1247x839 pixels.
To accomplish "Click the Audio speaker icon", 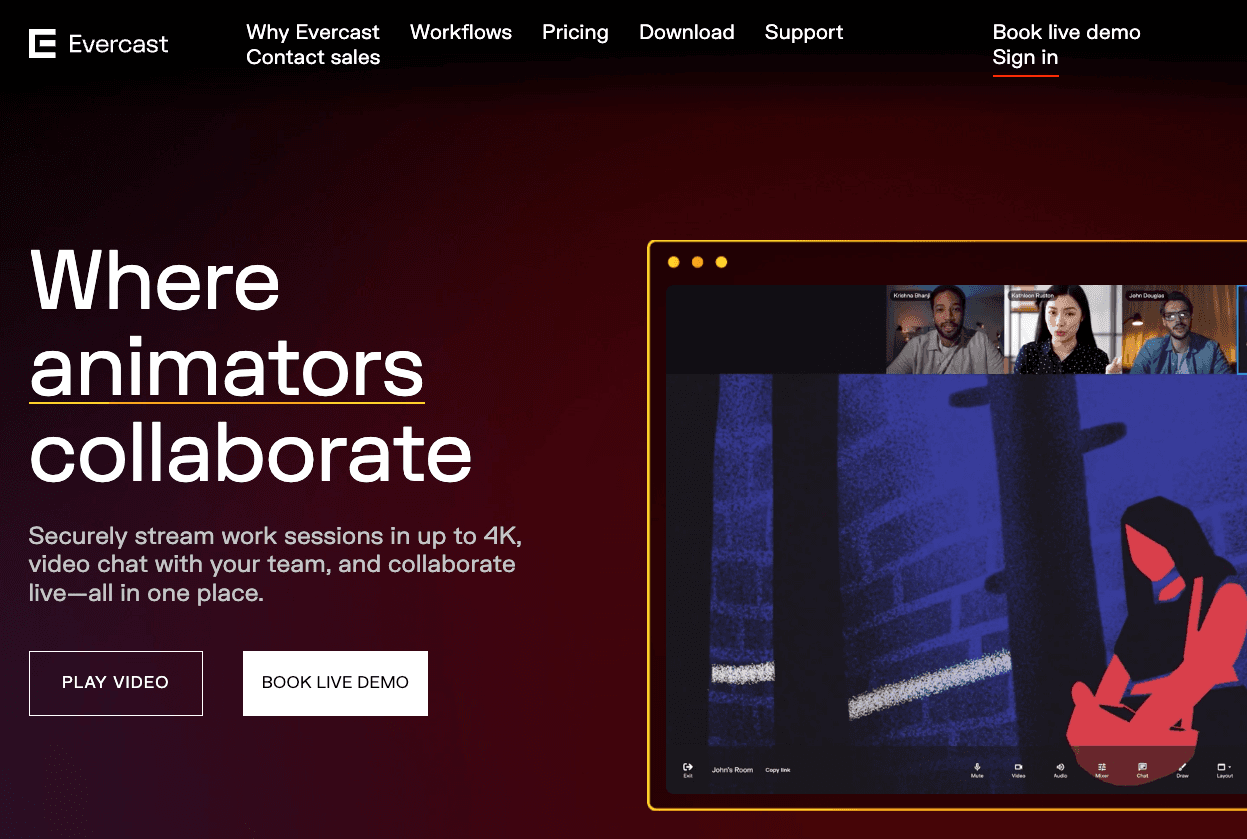I will coord(1060,767).
